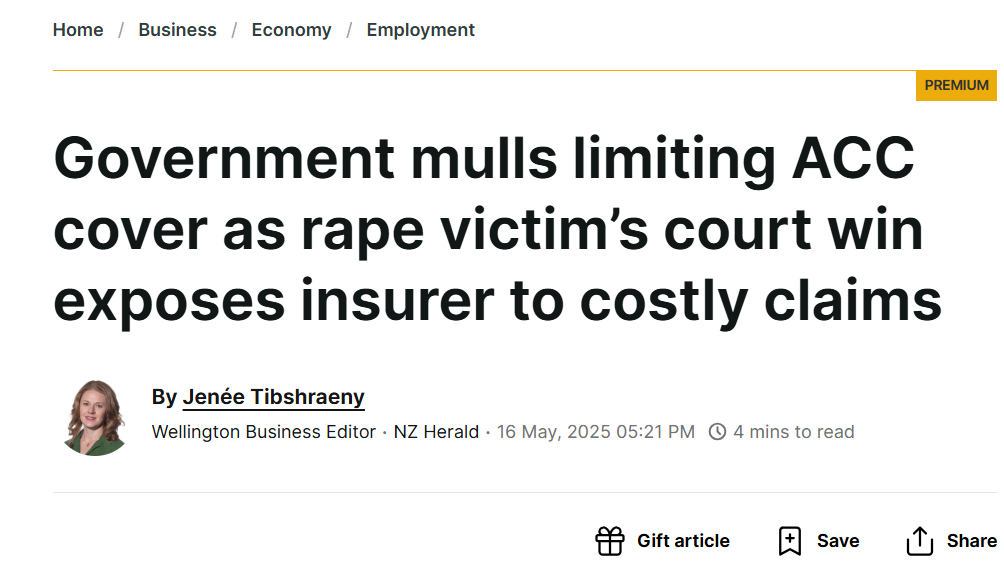The height and width of the screenshot is (565, 1004).
Task: Click the author's profile photo
Action: (95, 418)
